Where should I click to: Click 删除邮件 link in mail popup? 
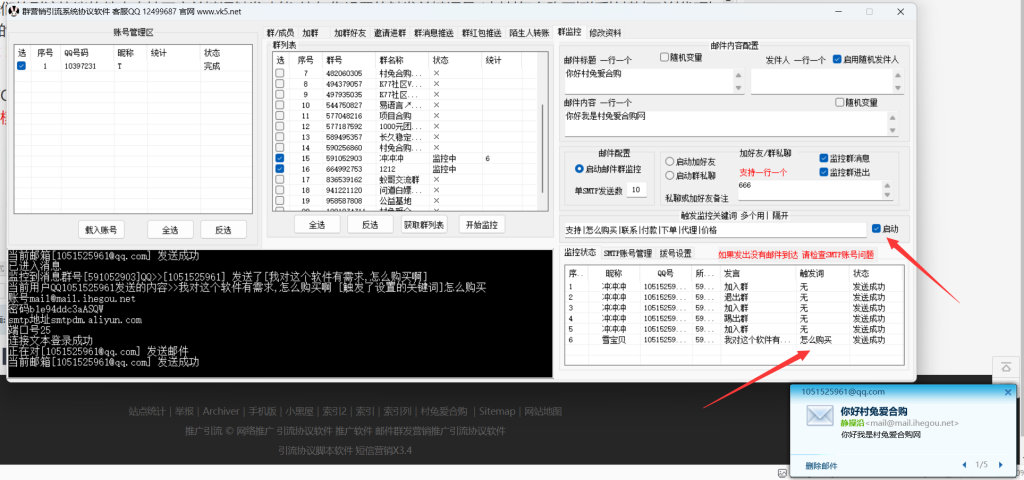pos(822,465)
